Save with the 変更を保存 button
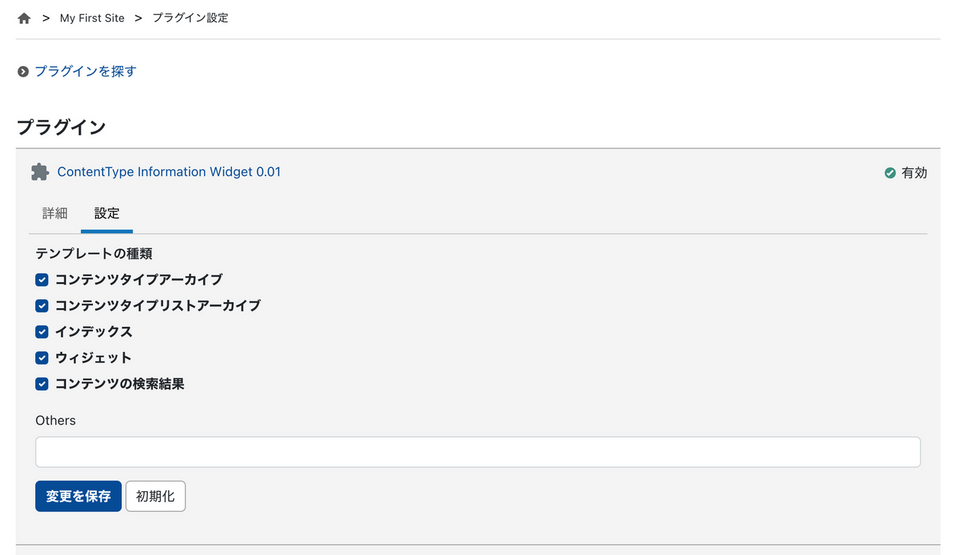Image resolution: width=960 pixels, height=555 pixels. (x=78, y=496)
